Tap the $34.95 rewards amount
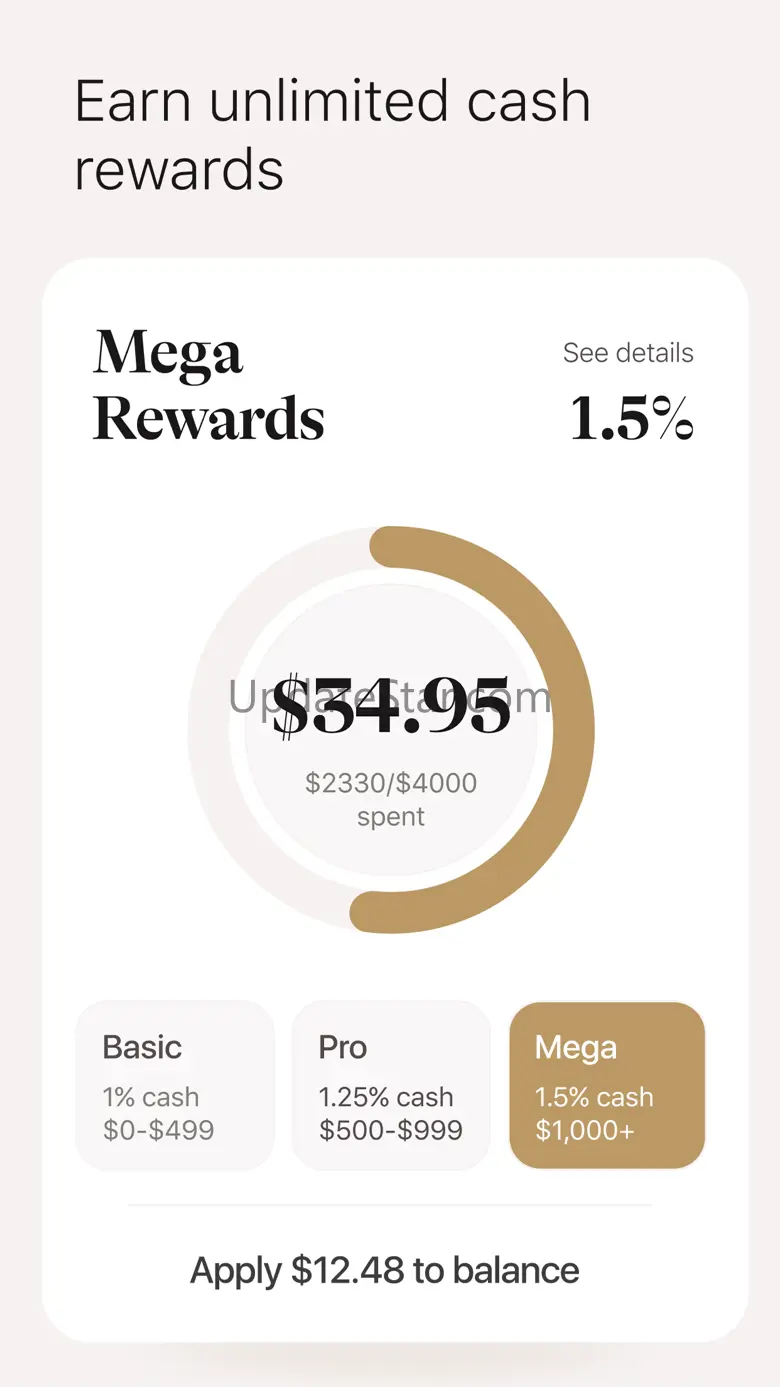Viewport: 780px width, 1387px height. click(x=391, y=705)
